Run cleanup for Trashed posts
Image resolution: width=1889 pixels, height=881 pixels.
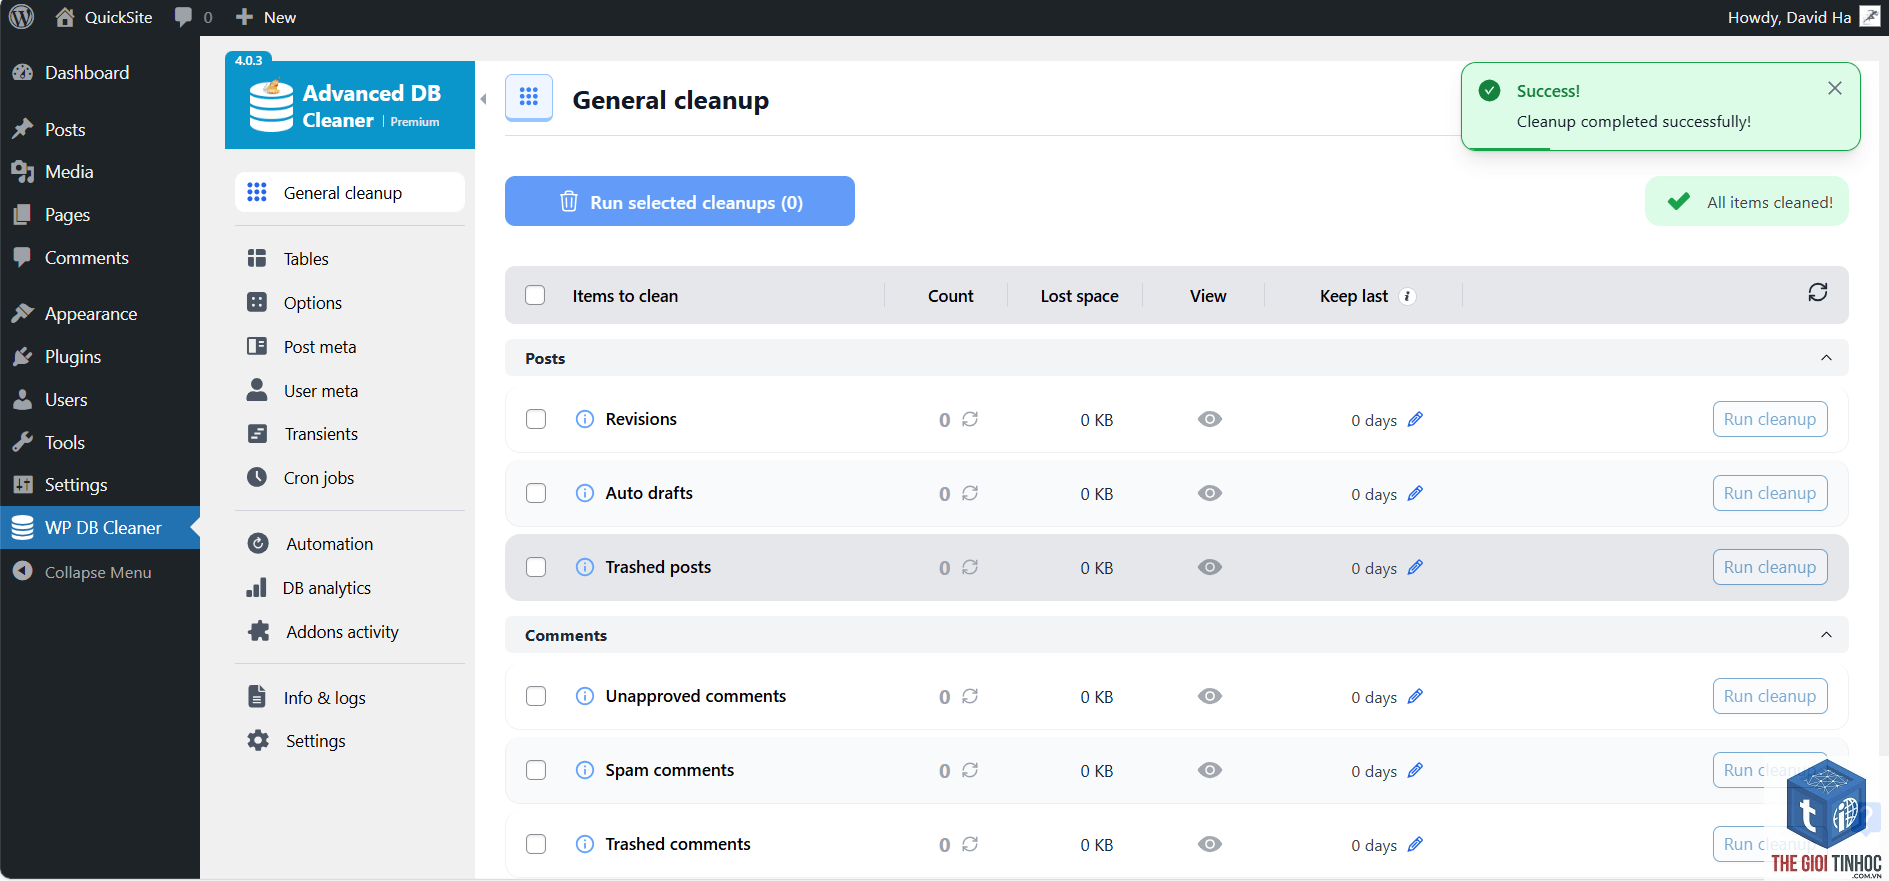click(1770, 567)
